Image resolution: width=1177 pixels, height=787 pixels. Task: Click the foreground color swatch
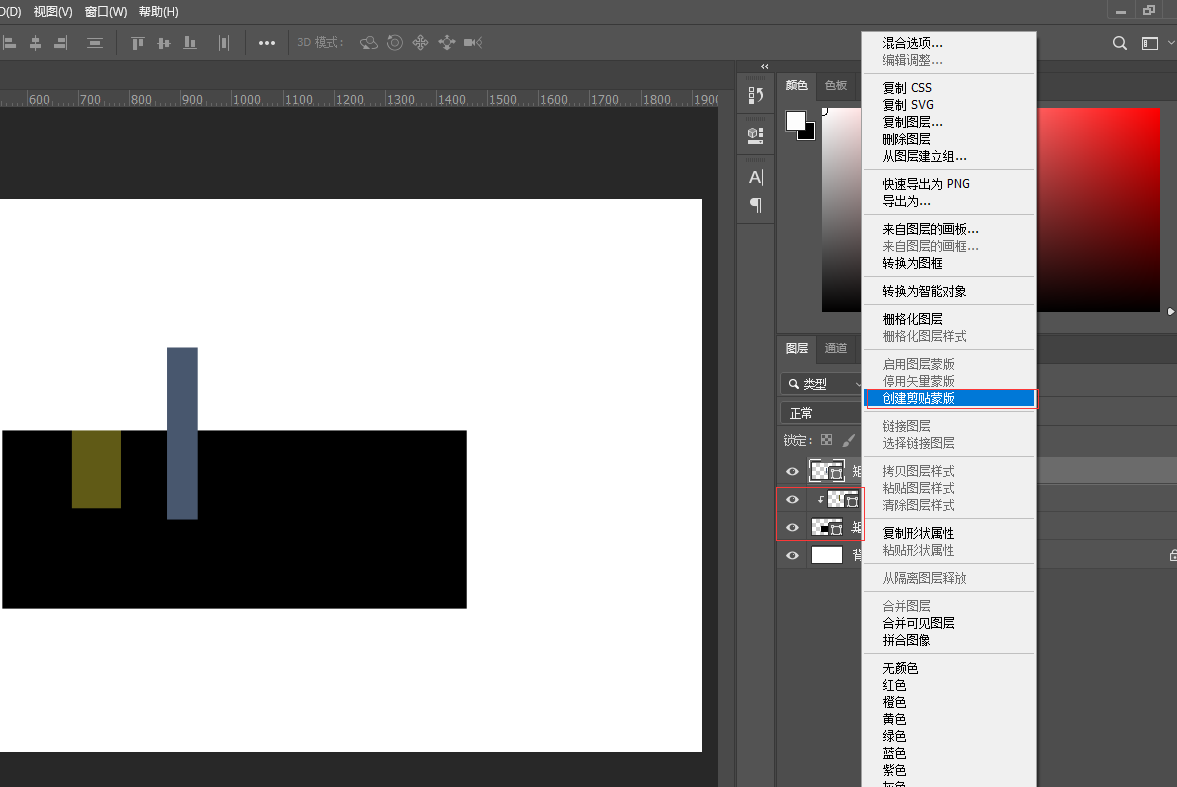pos(796,121)
